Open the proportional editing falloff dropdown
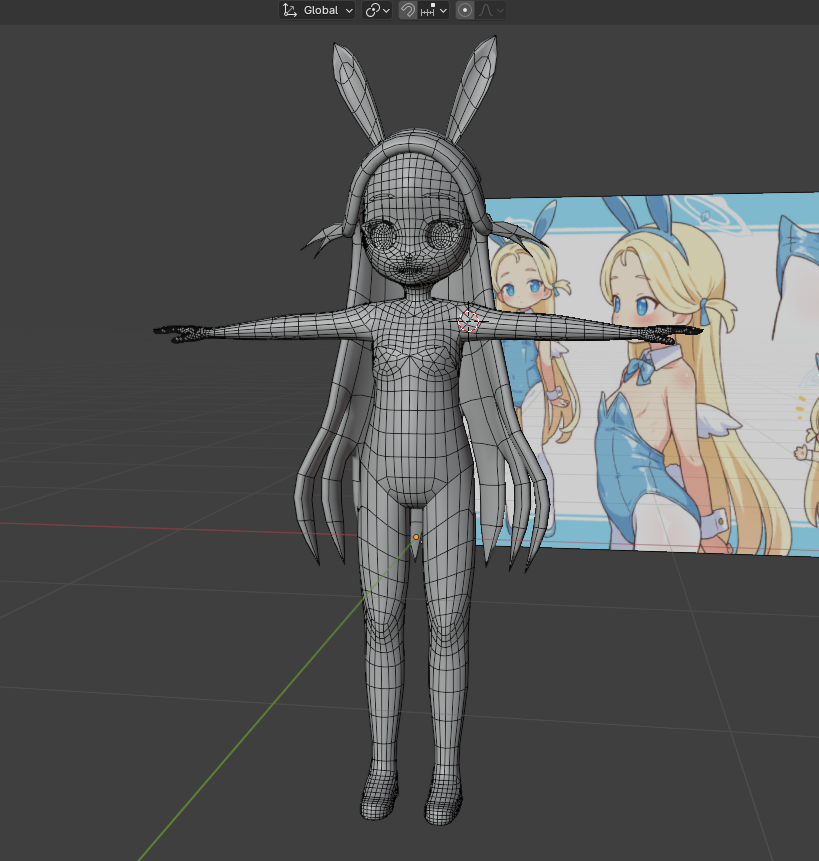 coord(491,10)
